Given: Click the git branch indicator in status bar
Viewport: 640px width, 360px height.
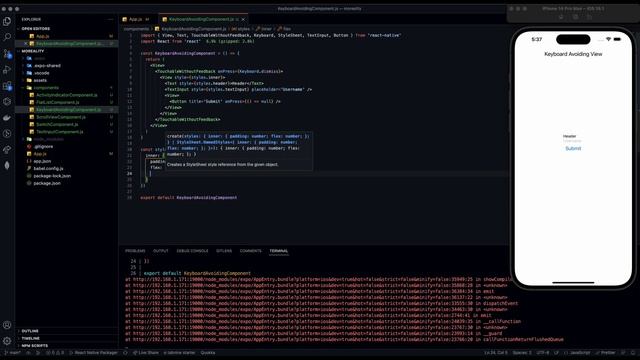Looking at the screenshot, I should [13, 353].
